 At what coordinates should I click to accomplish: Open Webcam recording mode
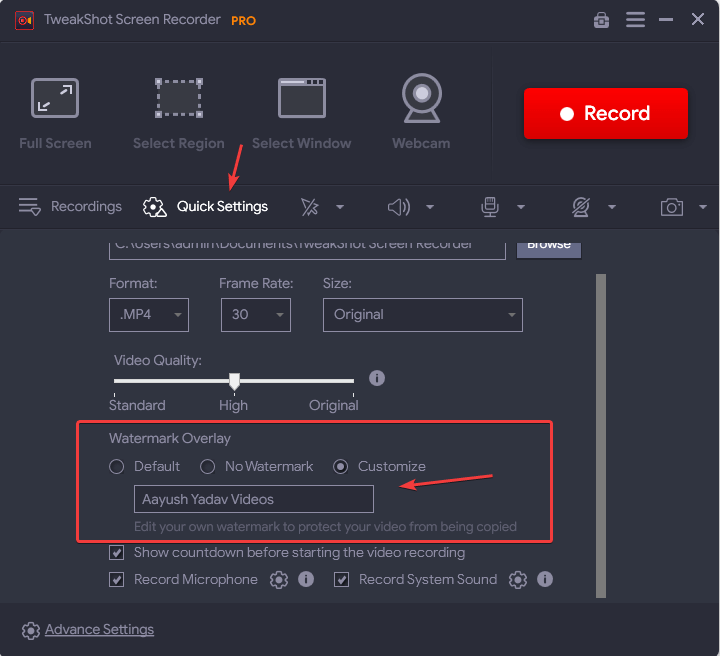(421, 112)
